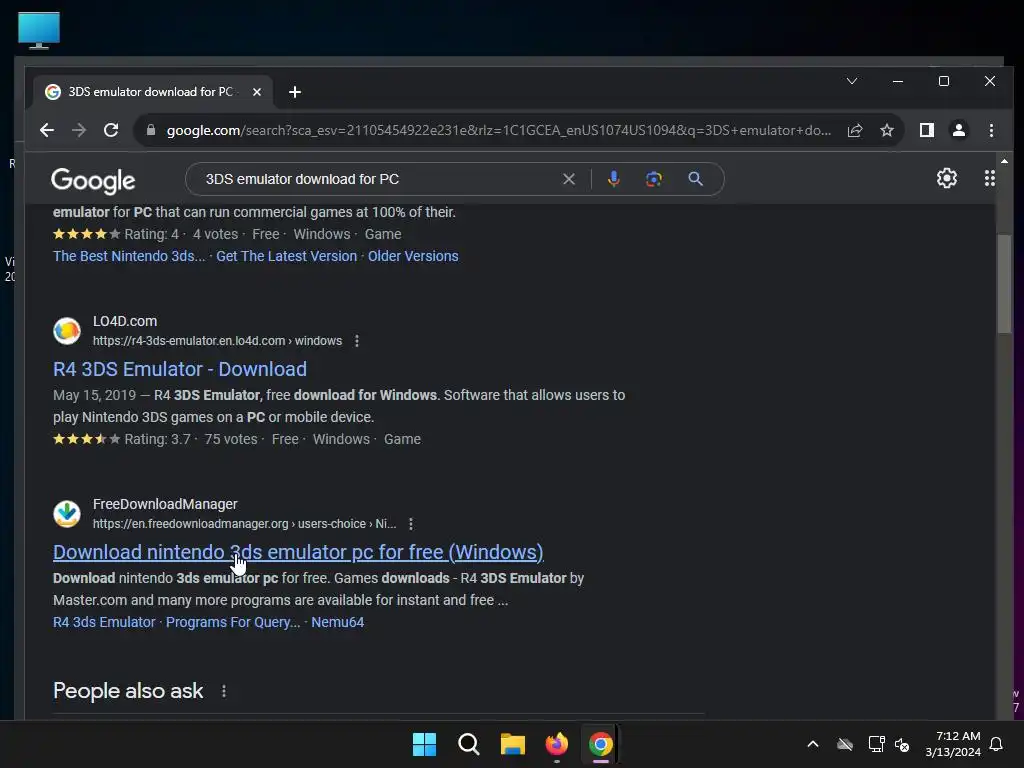The width and height of the screenshot is (1024, 768).
Task: Open network status in system tray
Action: [x=876, y=744]
